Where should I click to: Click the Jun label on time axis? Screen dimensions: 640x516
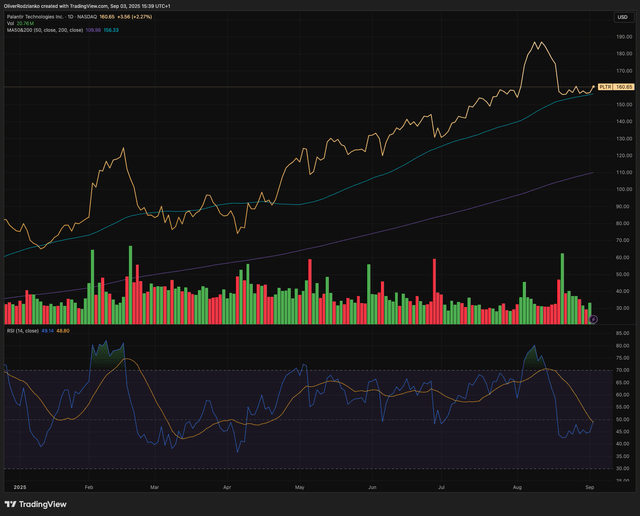click(x=372, y=487)
